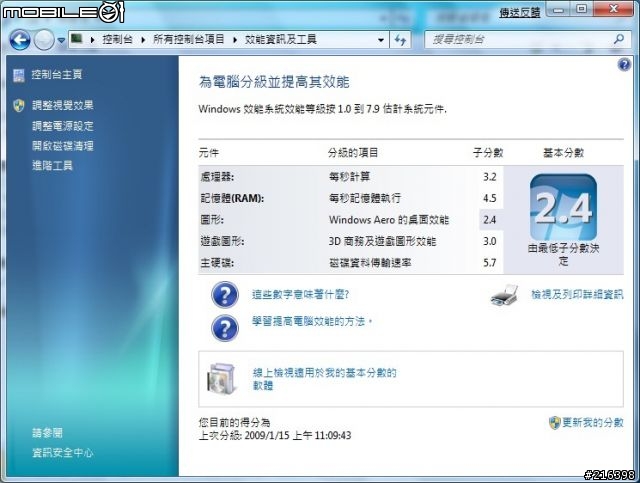
Task: Click the question icon beside 這些數字意味著什麼
Action: coord(225,295)
